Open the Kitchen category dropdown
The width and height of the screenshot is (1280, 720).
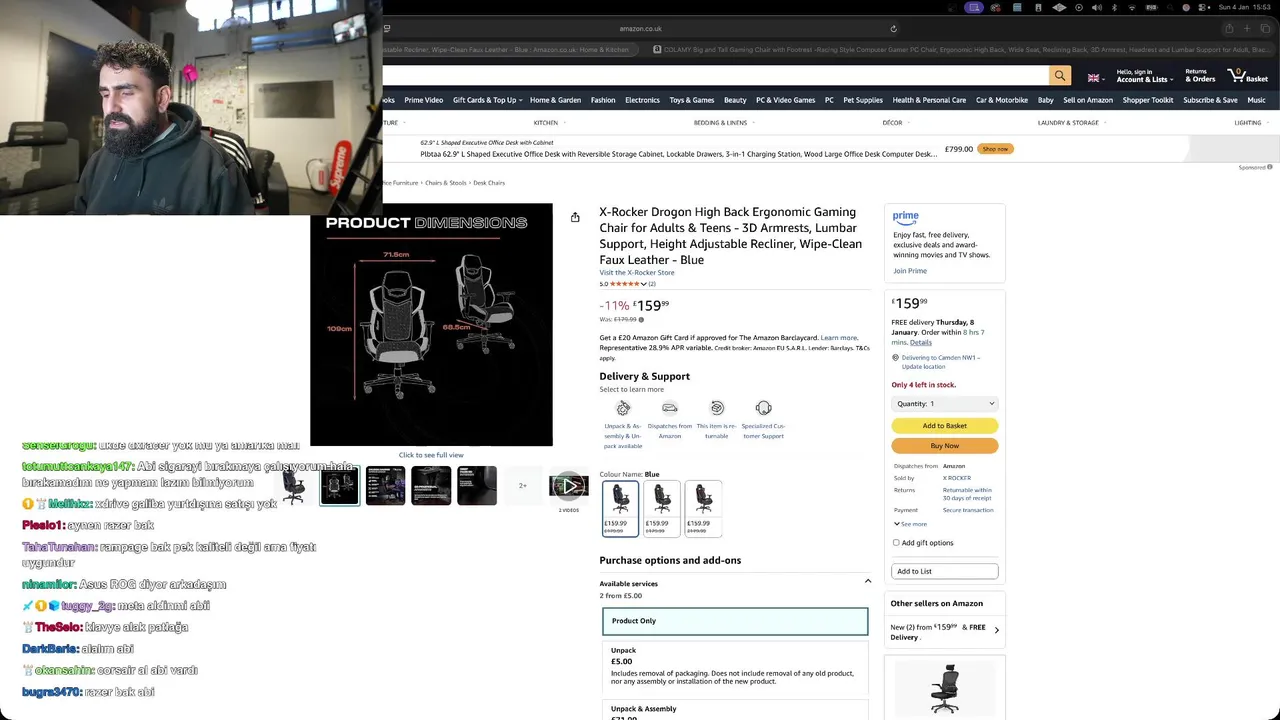[549, 123]
